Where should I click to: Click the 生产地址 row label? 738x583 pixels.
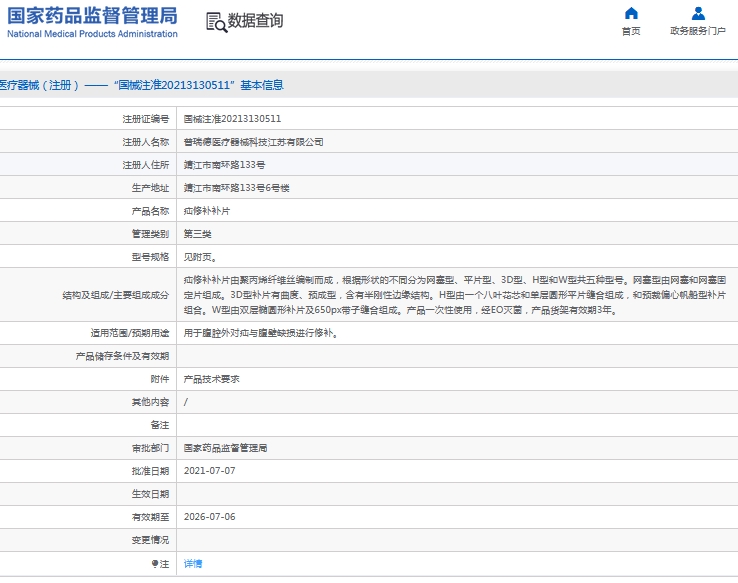[150, 188]
